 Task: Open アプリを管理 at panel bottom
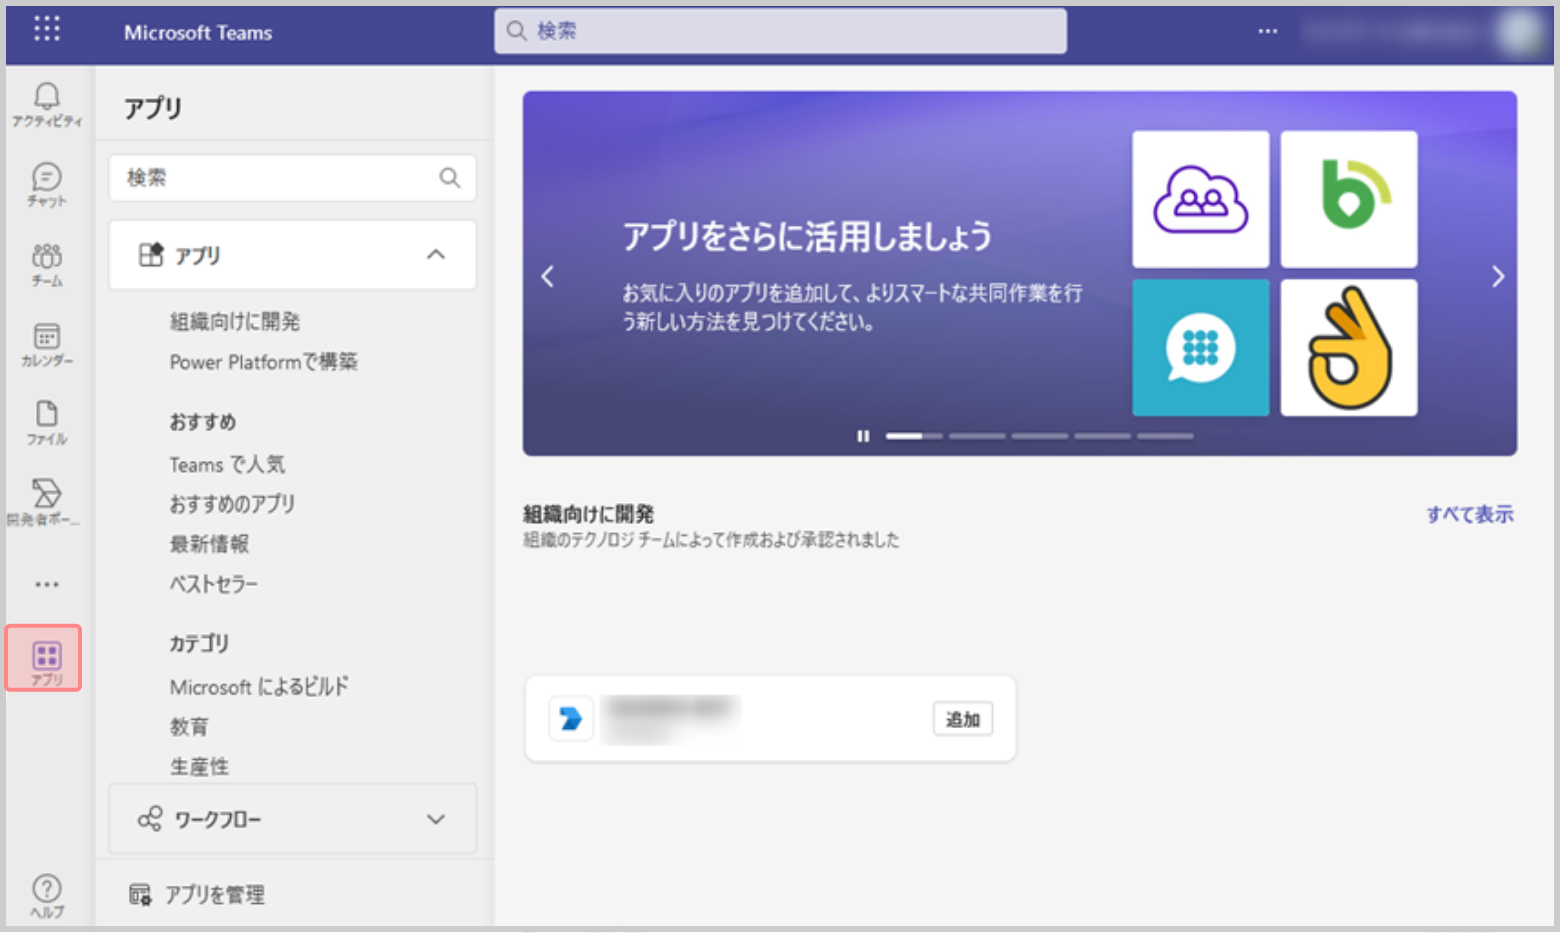tap(214, 894)
